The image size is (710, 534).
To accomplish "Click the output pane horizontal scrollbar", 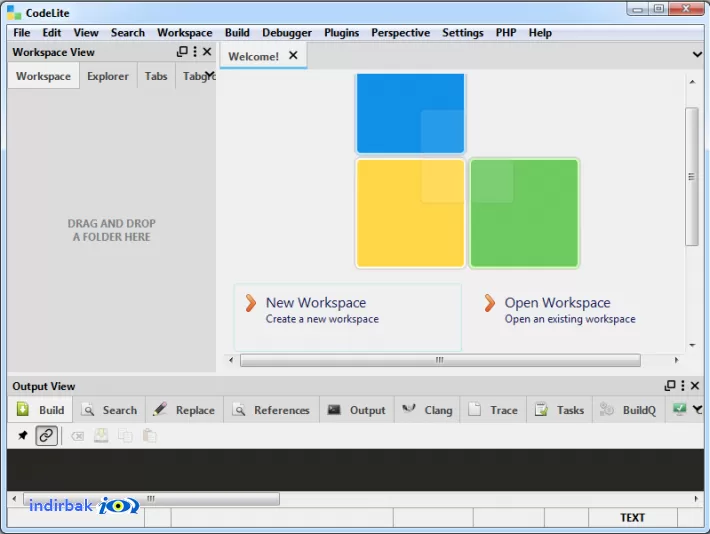I will (151, 499).
